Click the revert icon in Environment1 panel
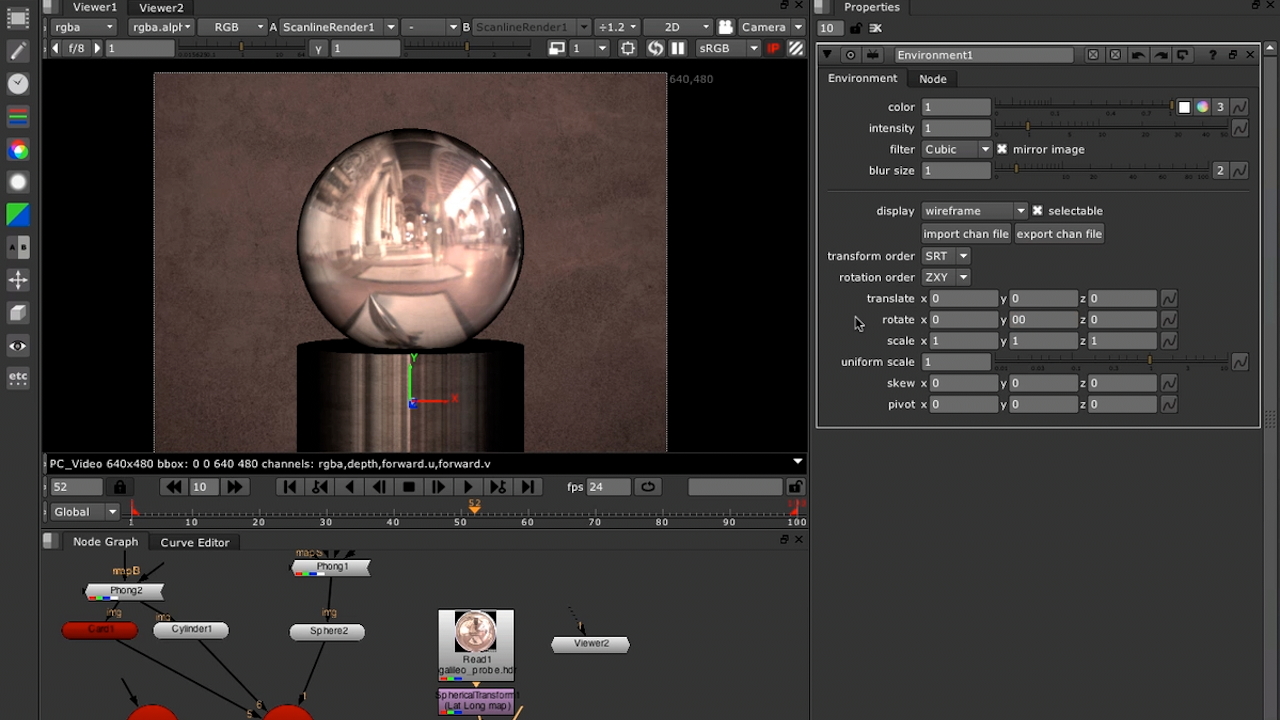The width and height of the screenshot is (1280, 720). point(1183,55)
